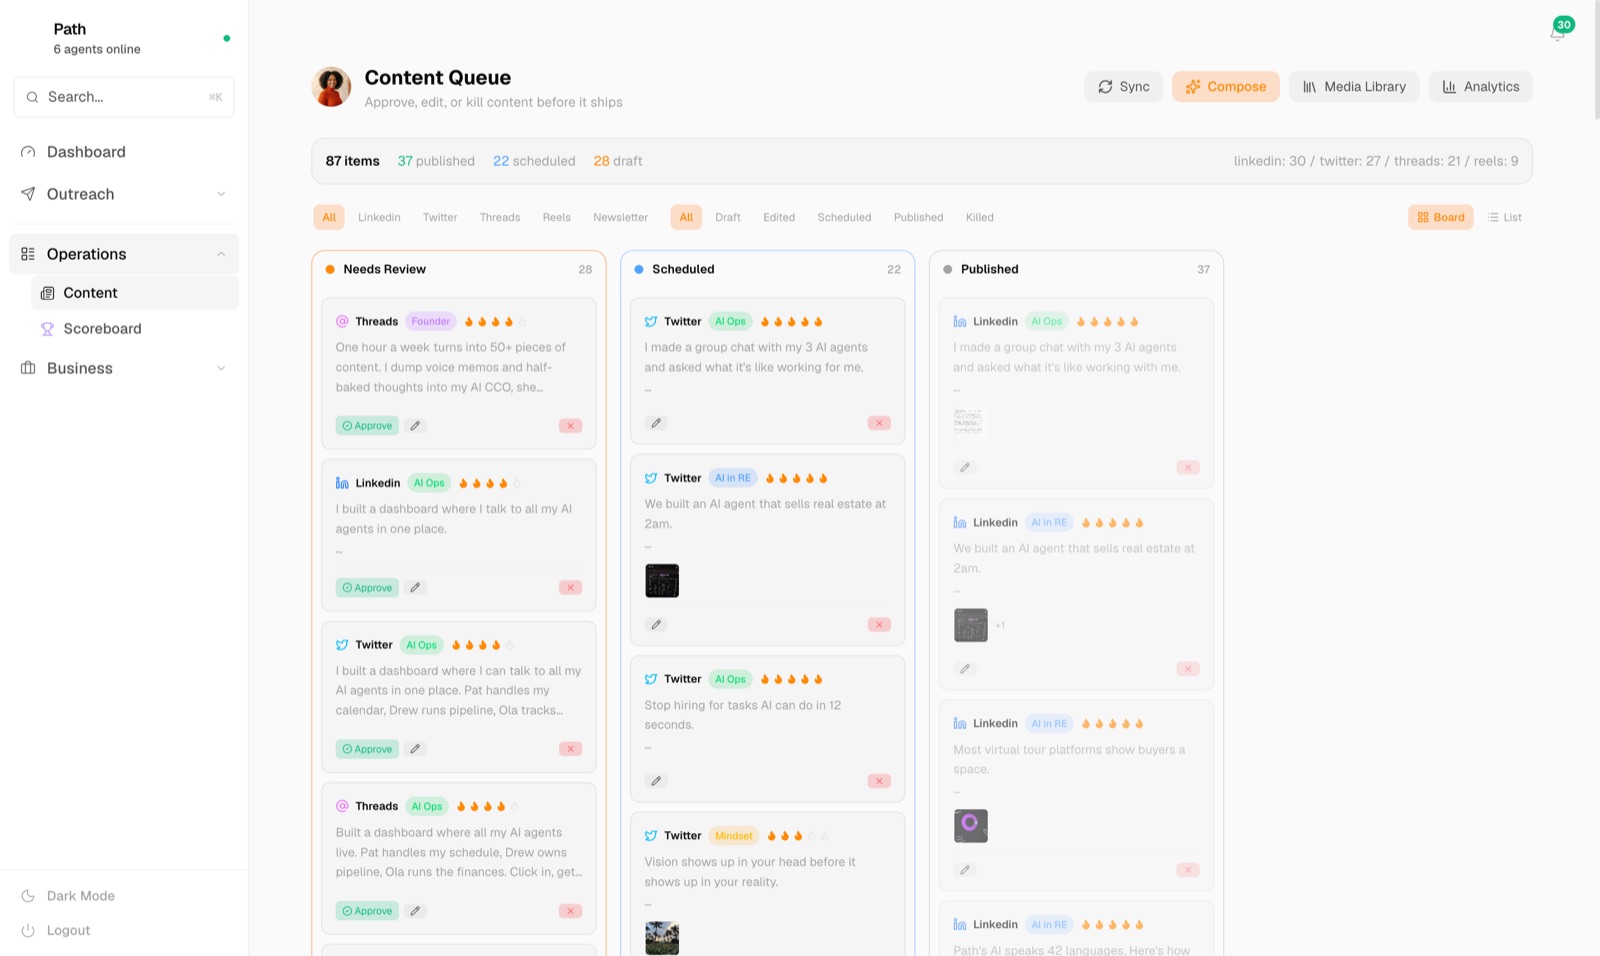1600x956 pixels.
Task: Switch to List view
Action: click(1504, 217)
